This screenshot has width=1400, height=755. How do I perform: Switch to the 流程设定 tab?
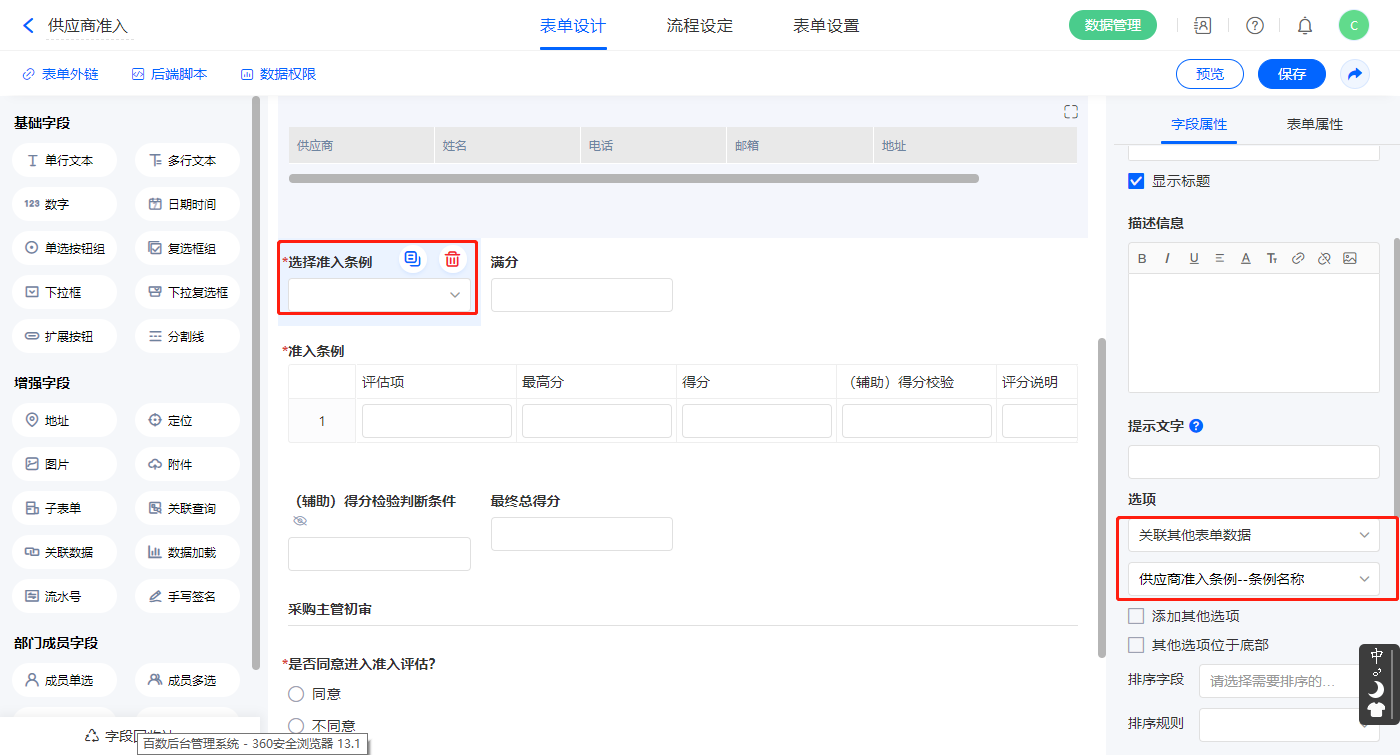pyautogui.click(x=700, y=26)
